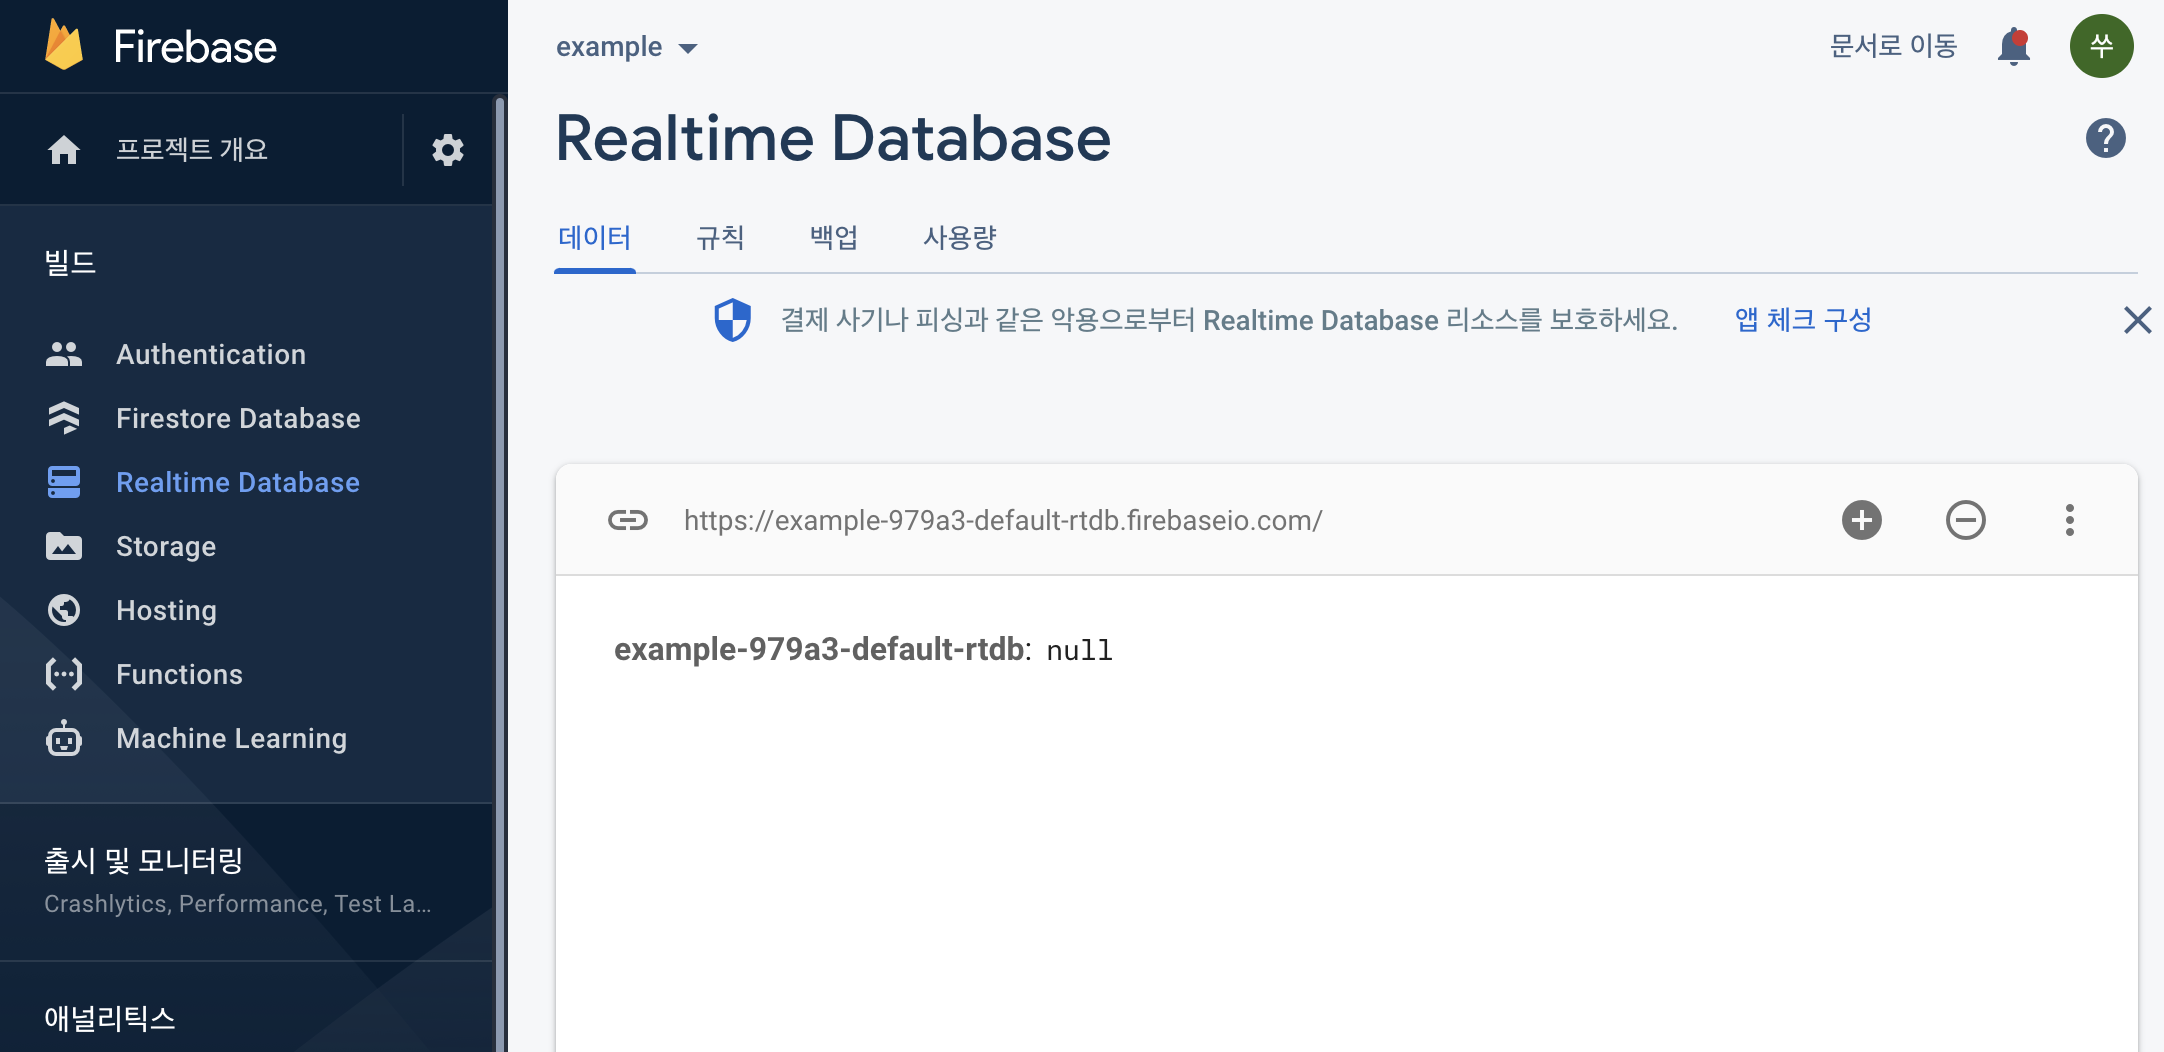Dismiss the App Check banner
This screenshot has height=1052, width=2164.
coord(2137,320)
